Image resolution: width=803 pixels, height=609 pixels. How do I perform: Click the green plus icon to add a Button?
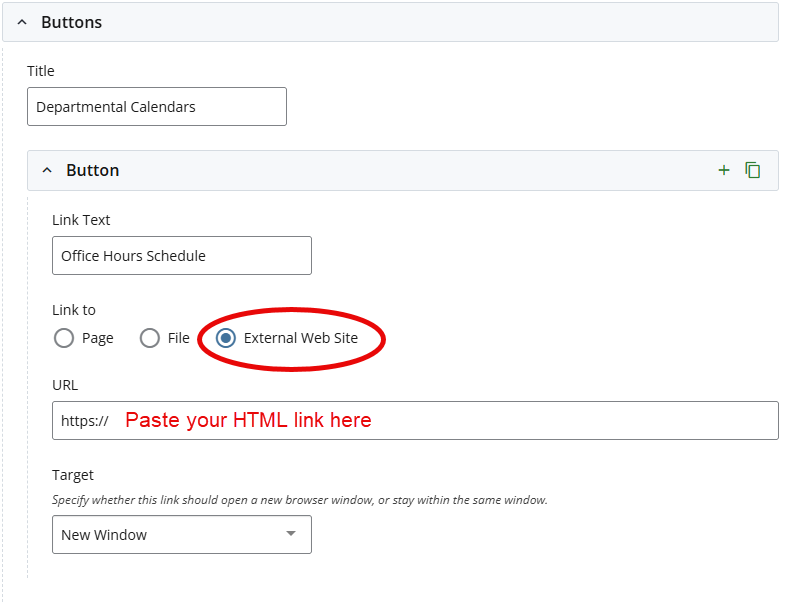724,171
